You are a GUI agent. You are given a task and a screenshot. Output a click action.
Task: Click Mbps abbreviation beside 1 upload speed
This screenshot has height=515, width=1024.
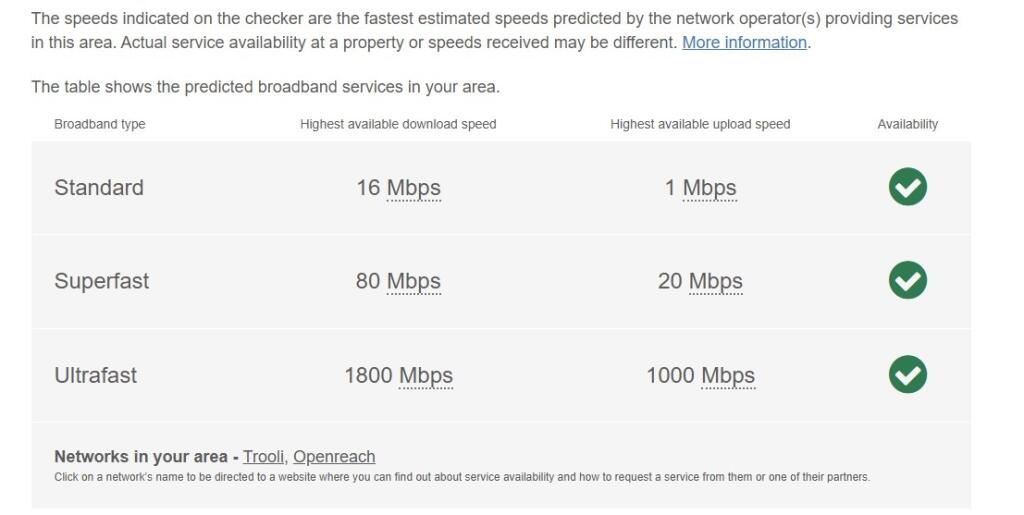[x=710, y=188]
